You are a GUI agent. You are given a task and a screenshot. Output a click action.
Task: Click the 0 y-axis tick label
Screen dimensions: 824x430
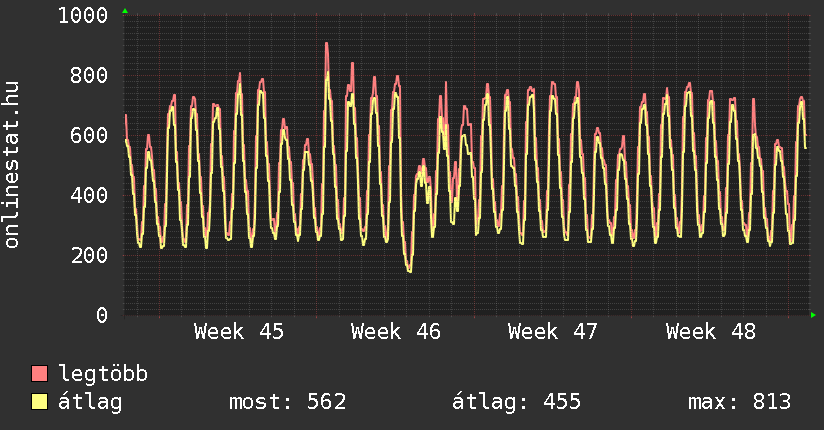tap(102, 316)
